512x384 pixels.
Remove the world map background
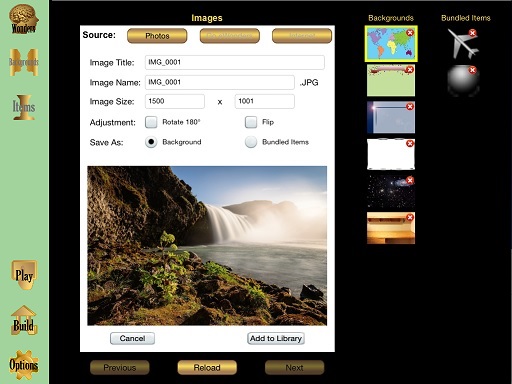tap(410, 32)
